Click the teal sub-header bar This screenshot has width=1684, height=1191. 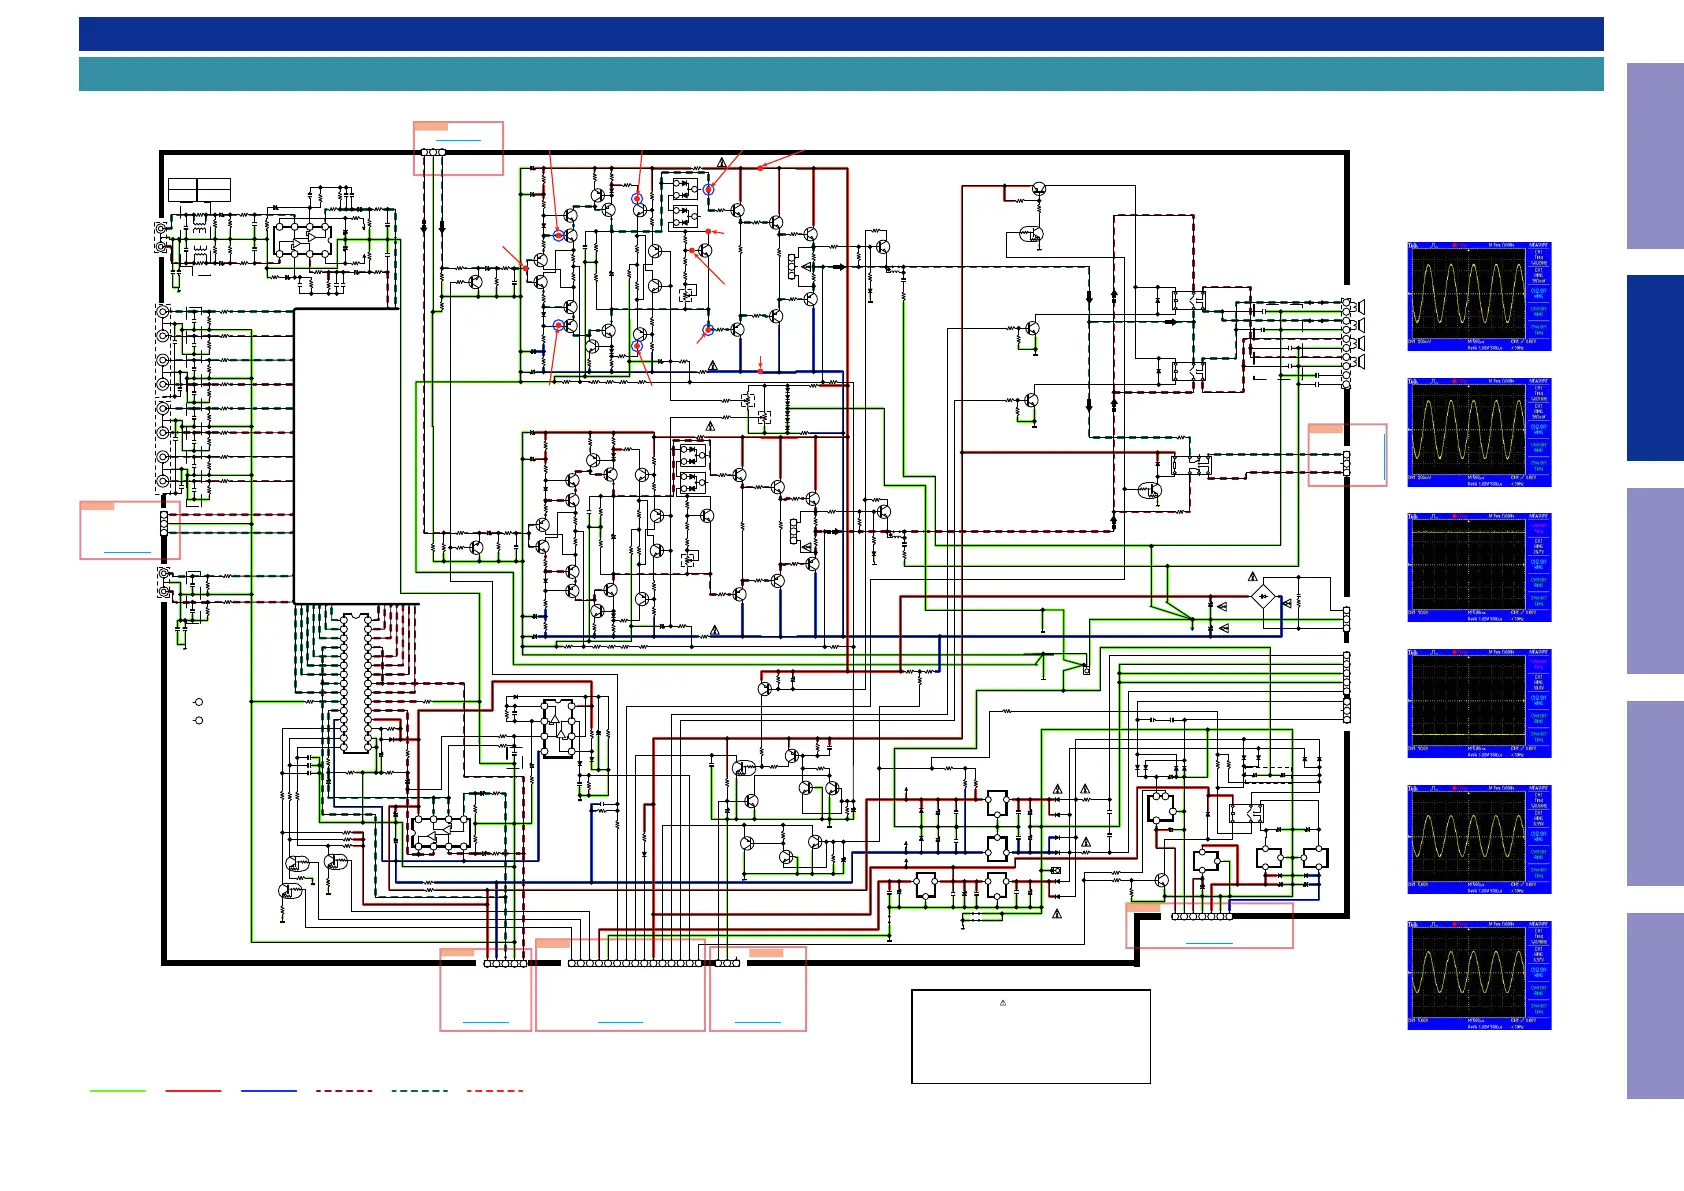click(x=841, y=74)
